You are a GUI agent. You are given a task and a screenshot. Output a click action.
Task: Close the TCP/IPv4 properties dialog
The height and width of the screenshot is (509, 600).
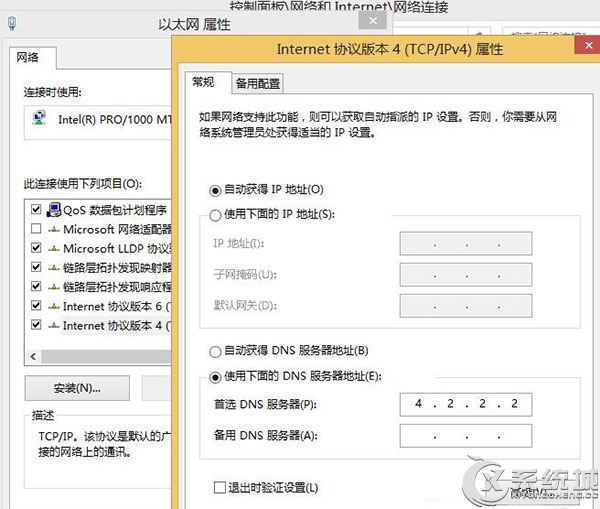tap(588, 46)
